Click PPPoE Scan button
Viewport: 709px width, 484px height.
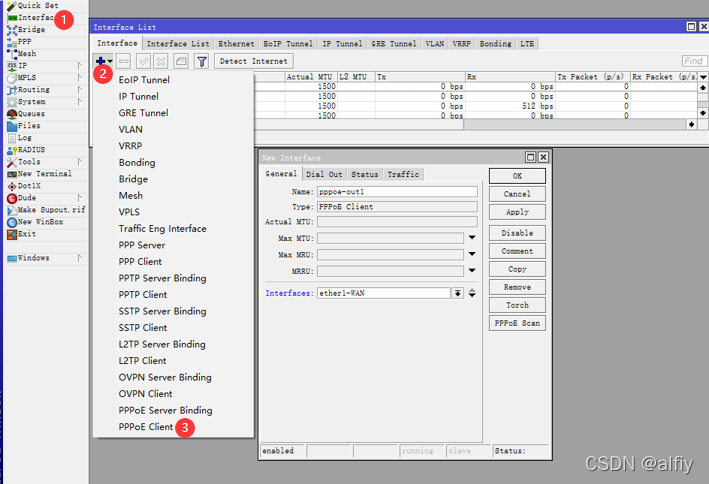(517, 323)
